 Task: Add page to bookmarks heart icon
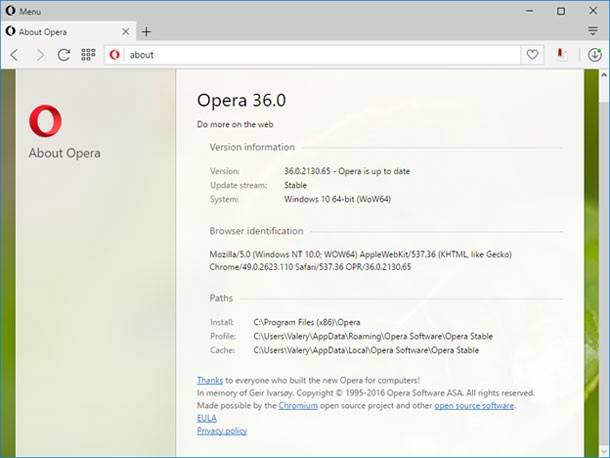pos(532,54)
